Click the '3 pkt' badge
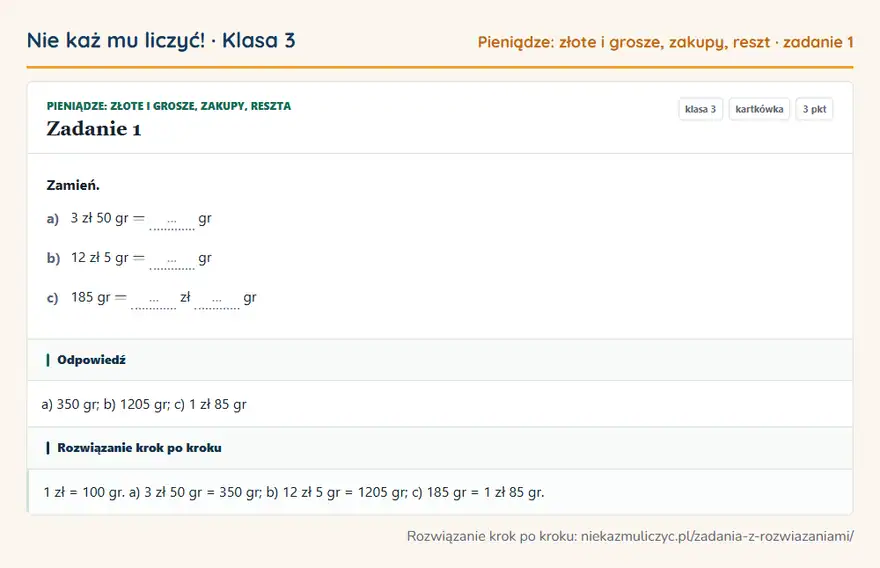This screenshot has width=880, height=568. (x=814, y=109)
